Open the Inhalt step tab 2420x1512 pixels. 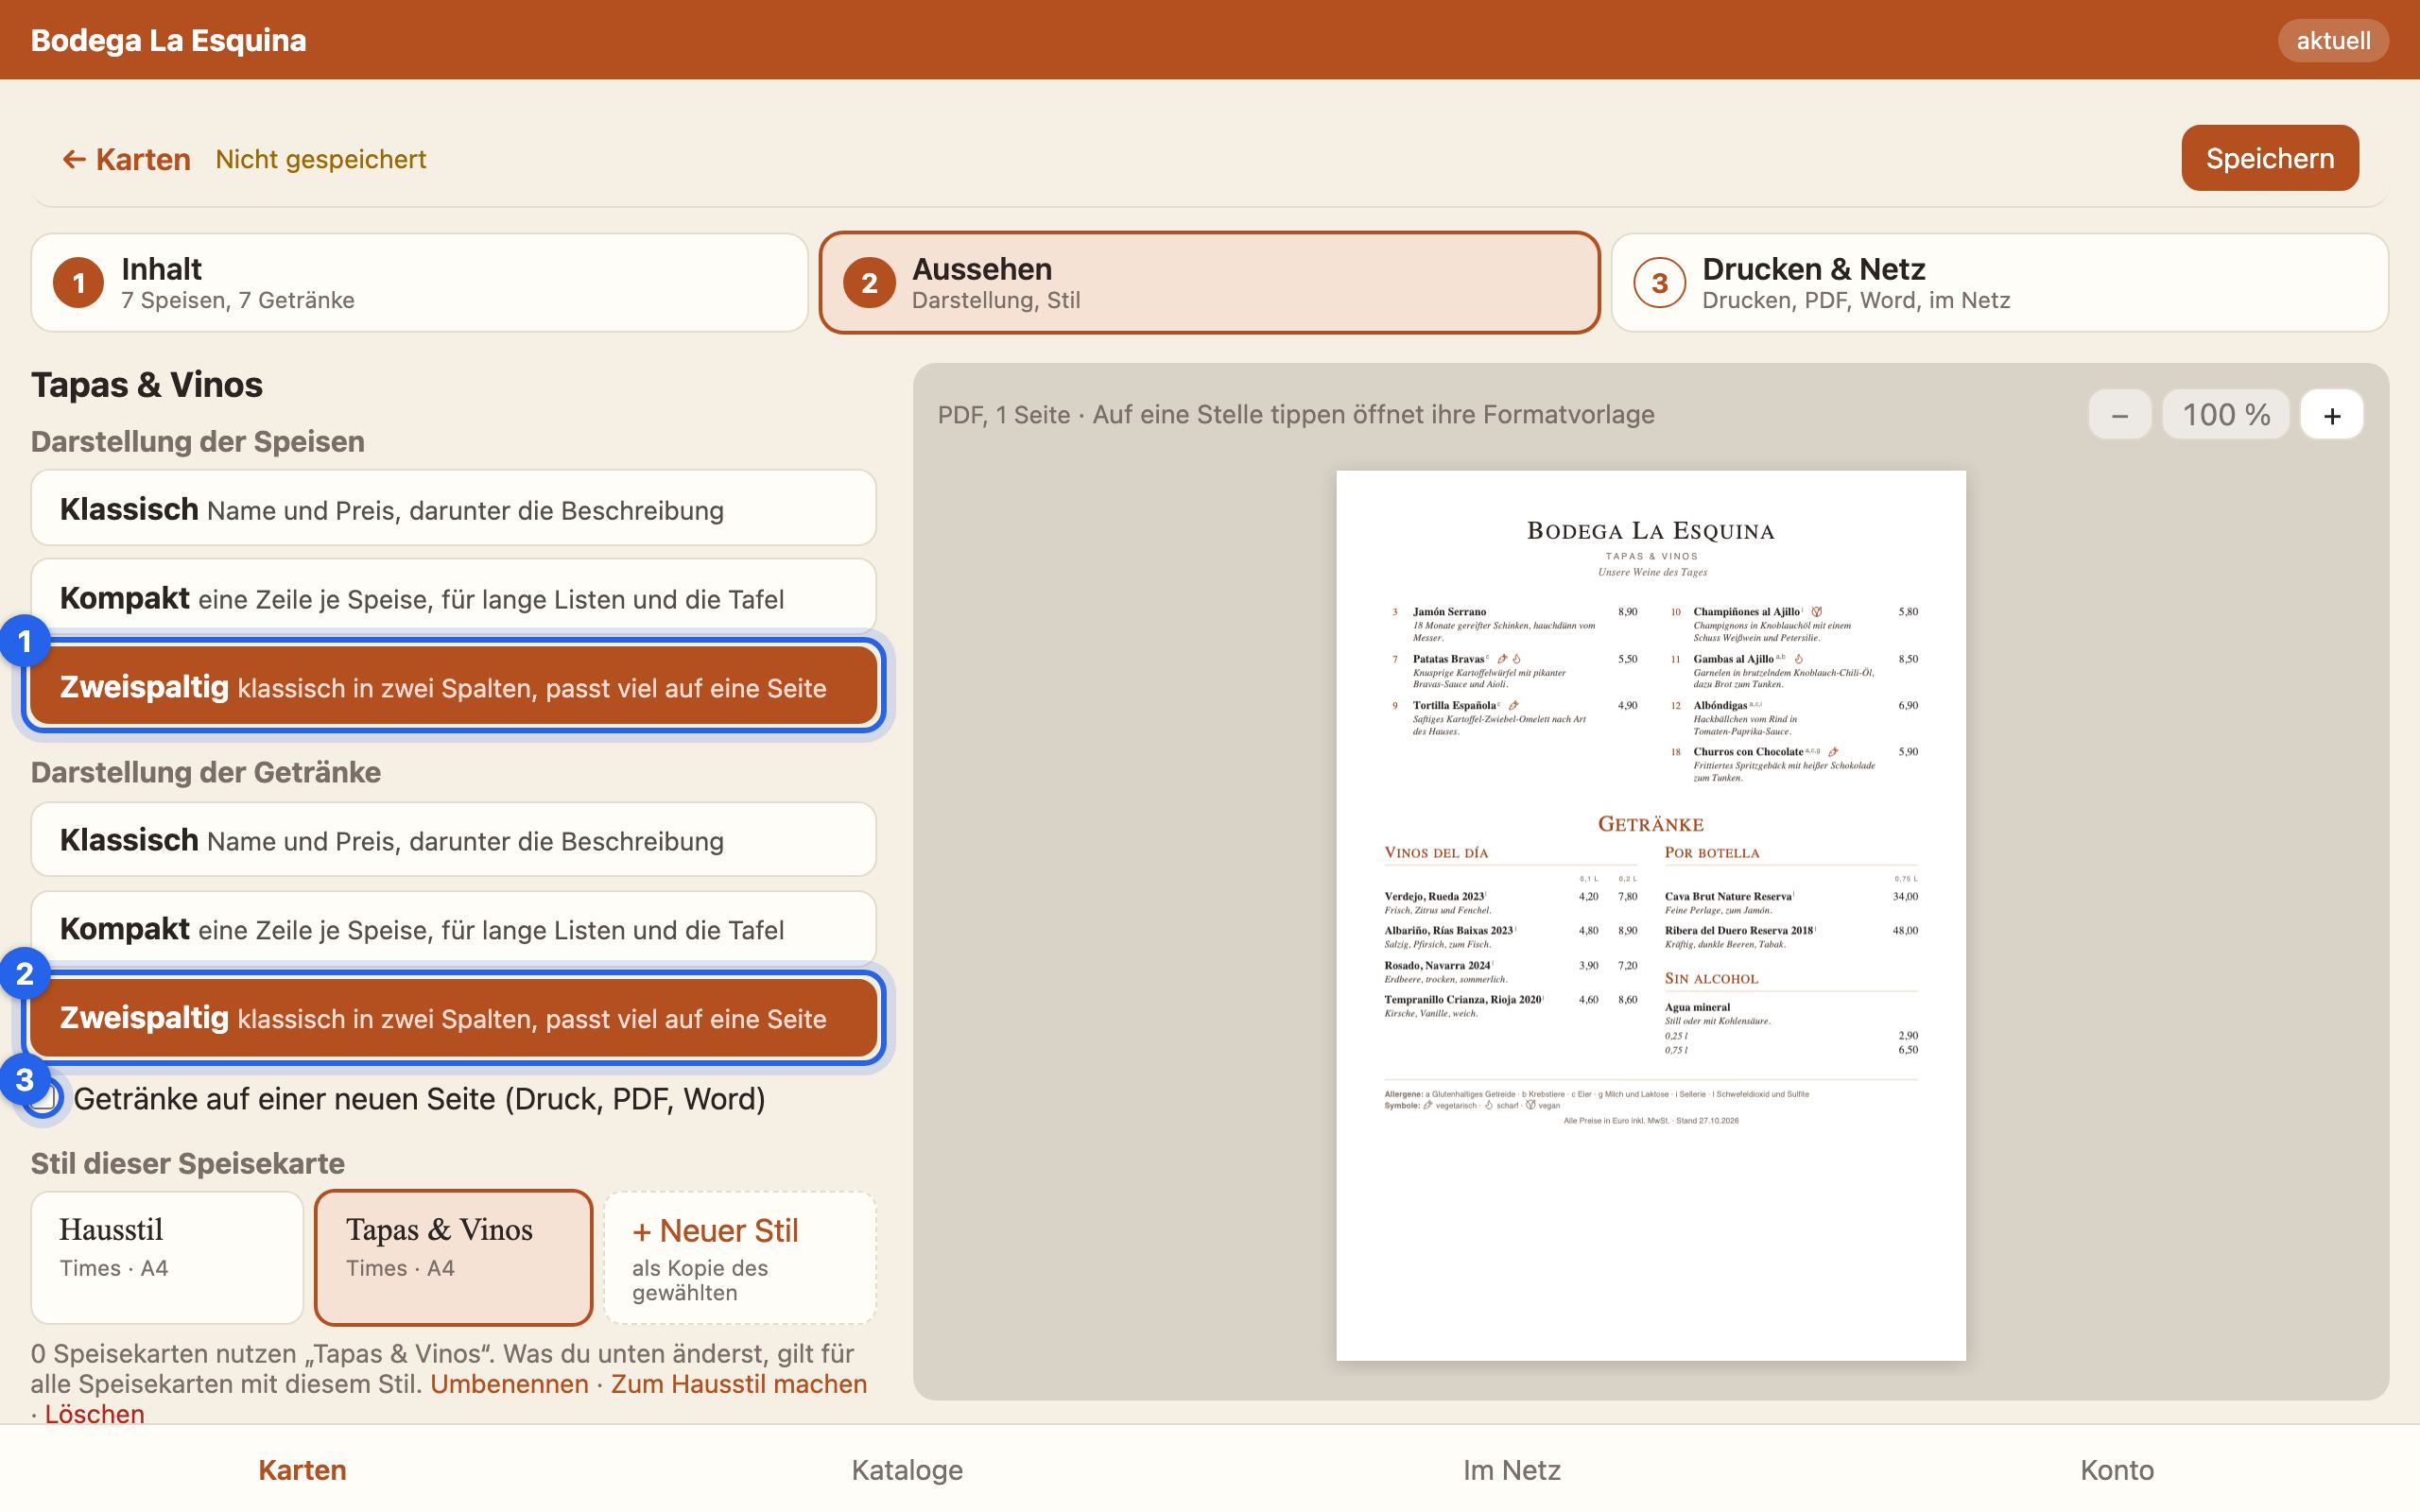[419, 283]
